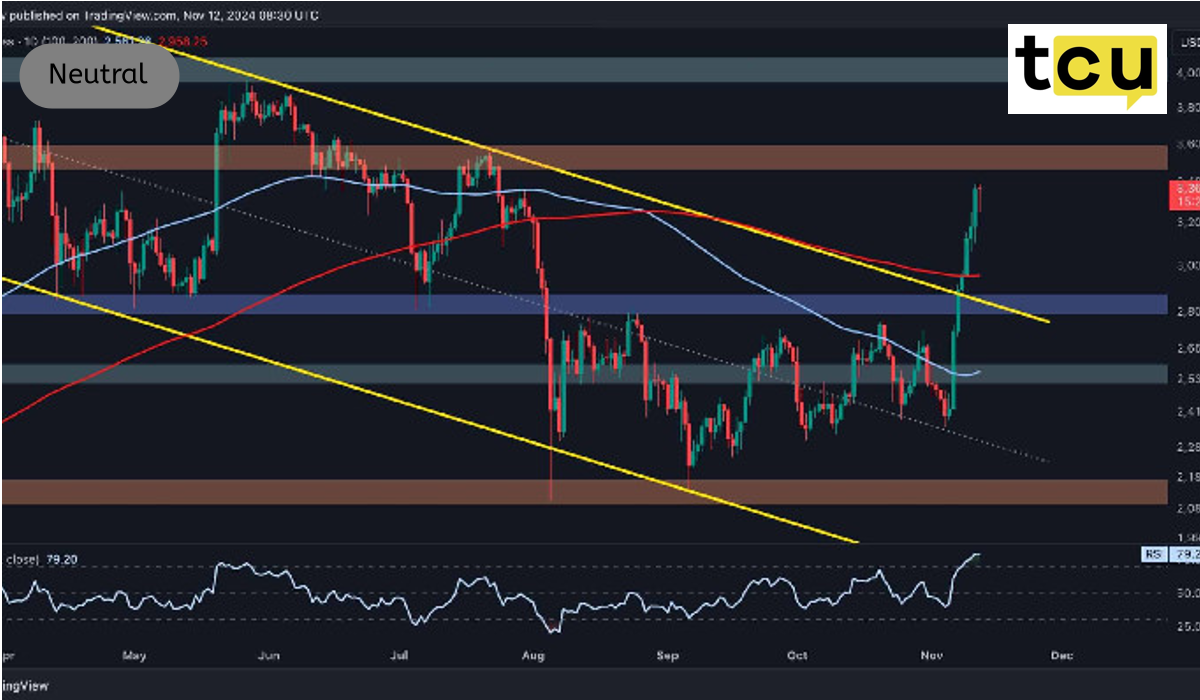
Task: Select the topmost grey zone near 4.00
Action: coord(600,69)
